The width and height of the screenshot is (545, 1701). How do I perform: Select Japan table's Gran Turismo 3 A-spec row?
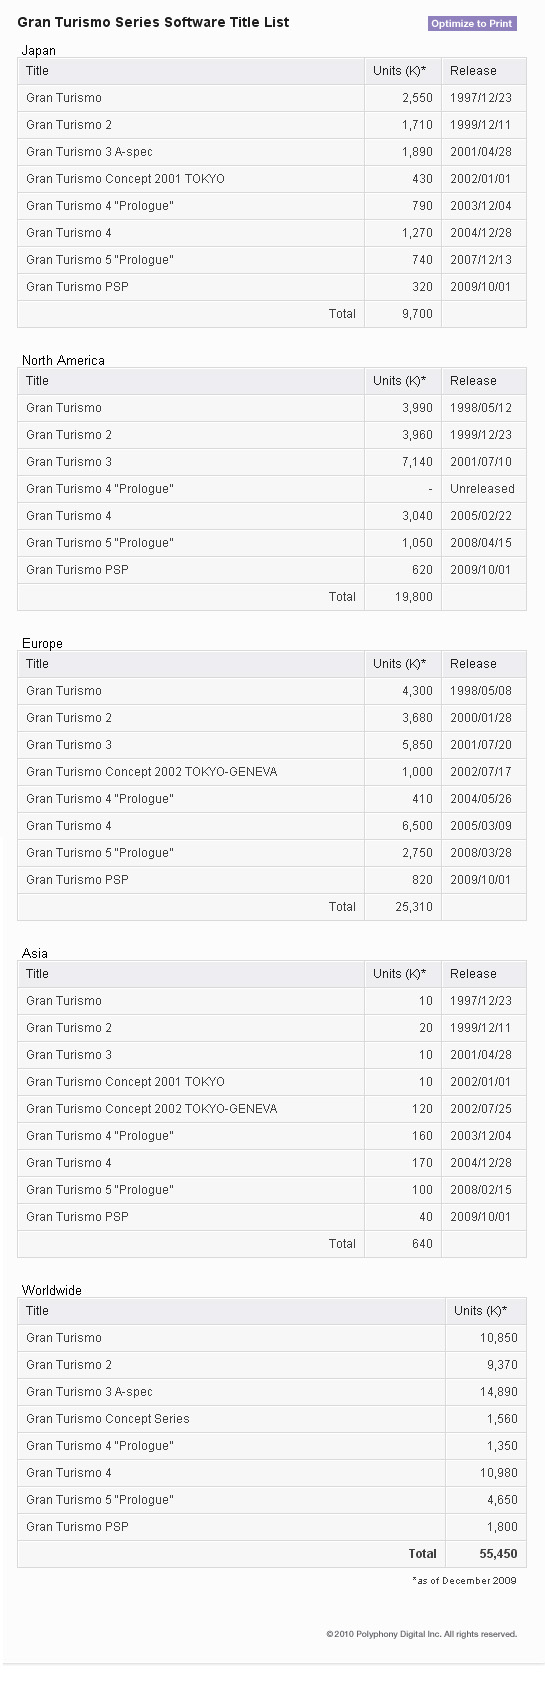click(x=272, y=152)
